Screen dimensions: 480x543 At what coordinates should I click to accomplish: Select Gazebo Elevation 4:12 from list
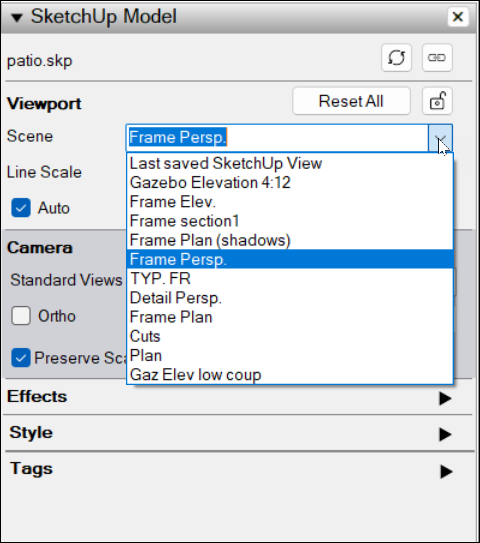point(290,183)
